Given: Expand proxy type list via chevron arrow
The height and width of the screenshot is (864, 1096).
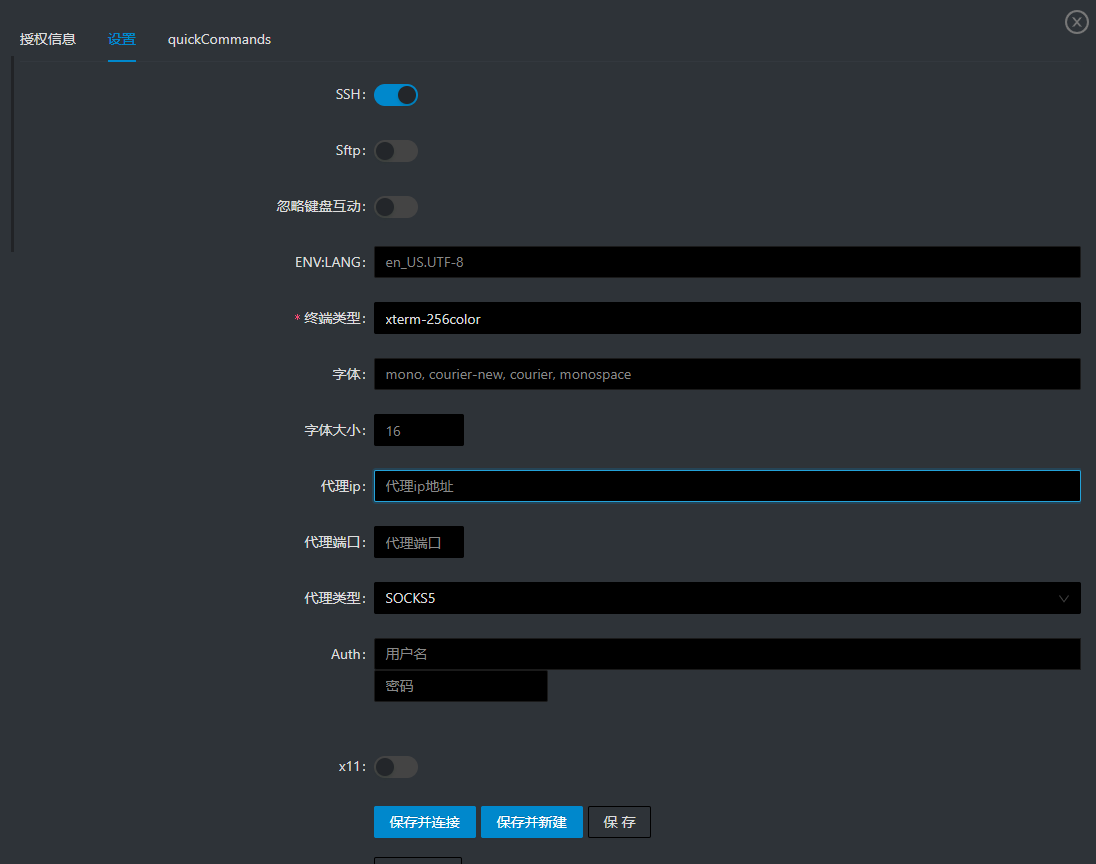Looking at the screenshot, I should [x=1063, y=598].
